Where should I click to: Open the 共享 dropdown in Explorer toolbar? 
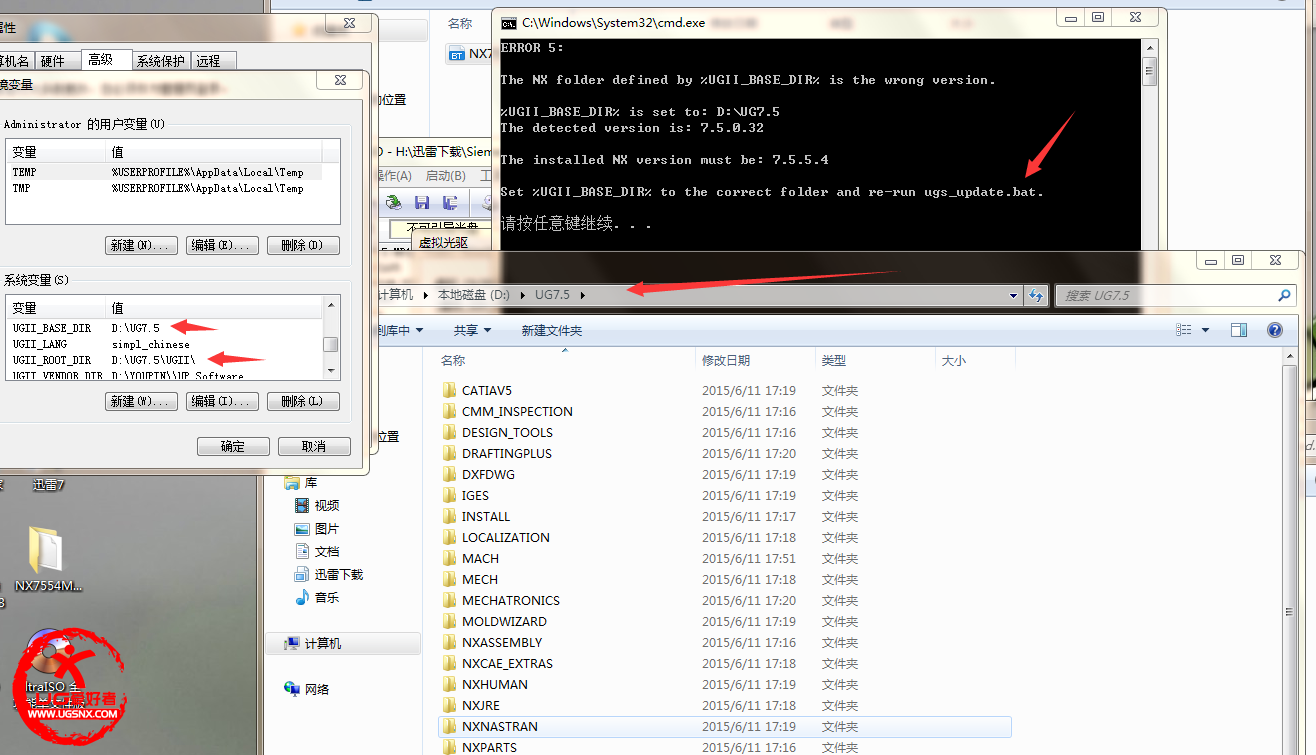(x=472, y=330)
